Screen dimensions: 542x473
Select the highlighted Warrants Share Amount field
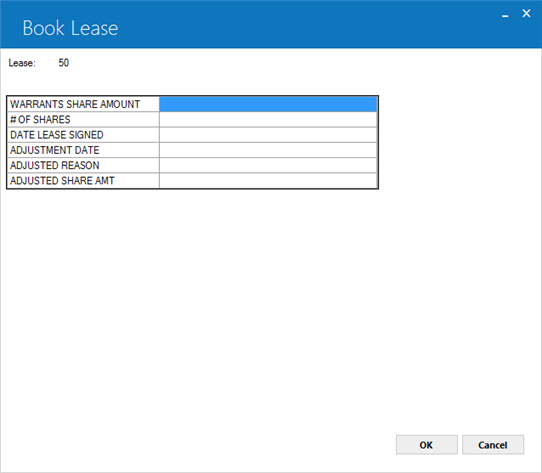[x=268, y=104]
